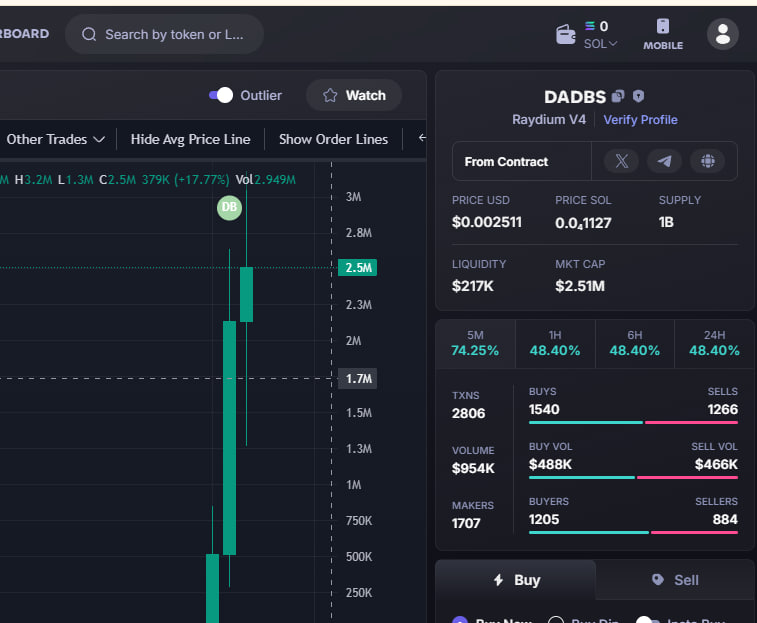Click the TXNS count 2806
The height and width of the screenshot is (623, 757).
click(x=468, y=413)
